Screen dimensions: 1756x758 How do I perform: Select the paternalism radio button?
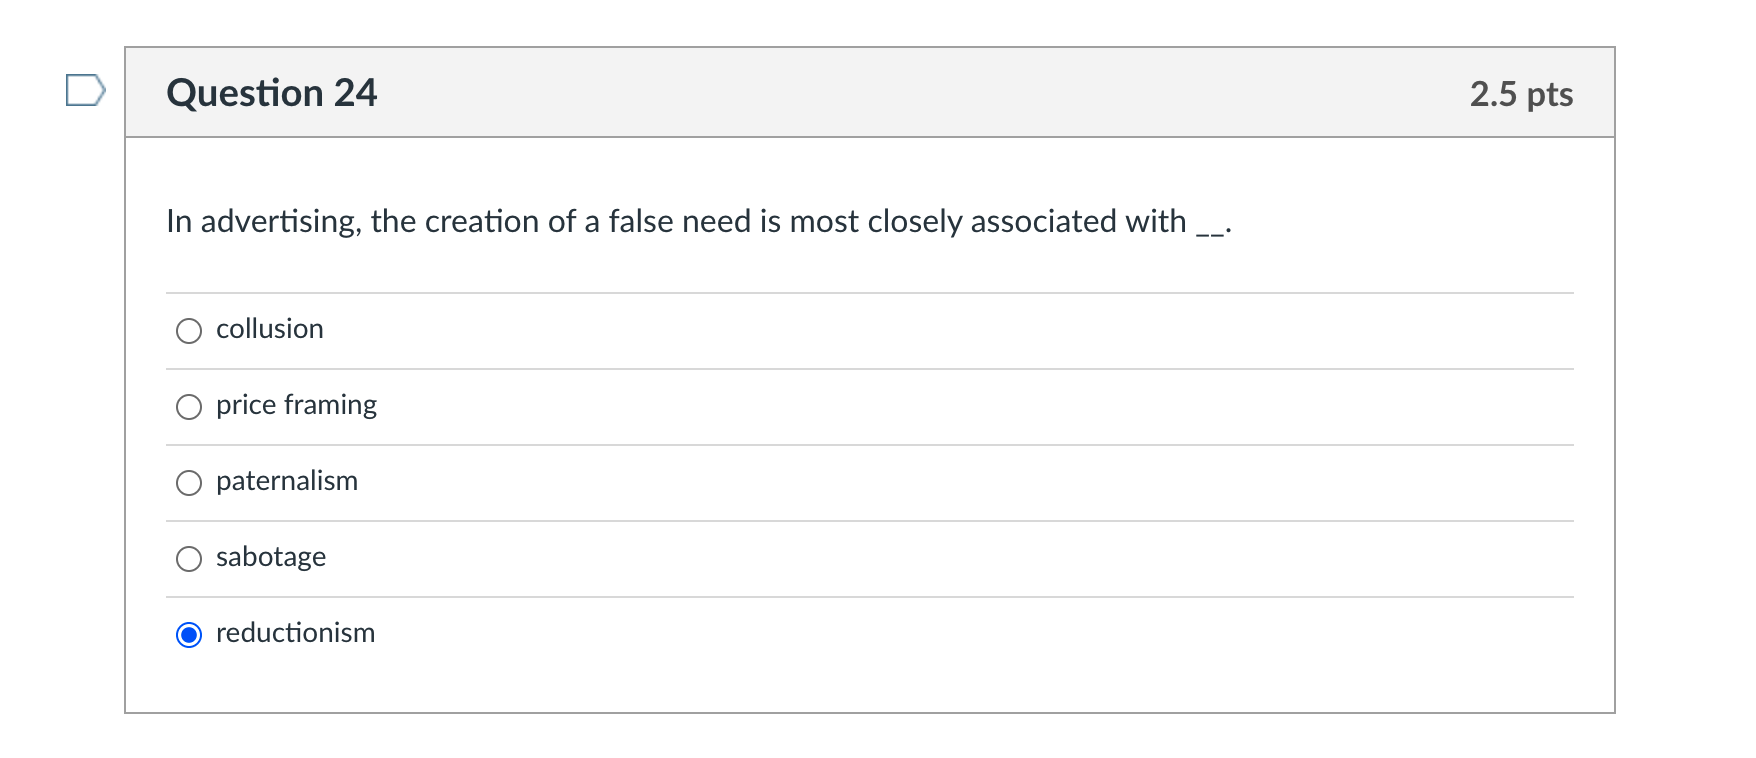click(189, 482)
